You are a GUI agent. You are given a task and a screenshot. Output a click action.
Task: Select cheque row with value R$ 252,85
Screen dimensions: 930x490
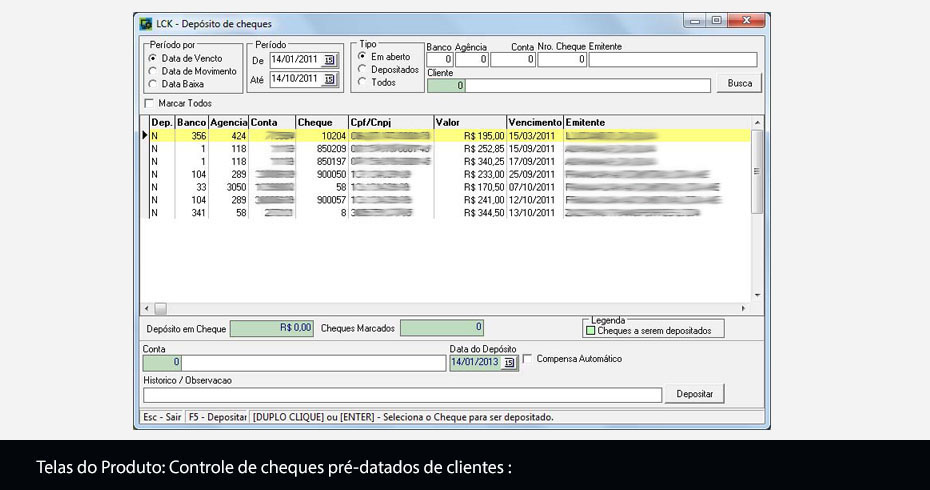450,149
